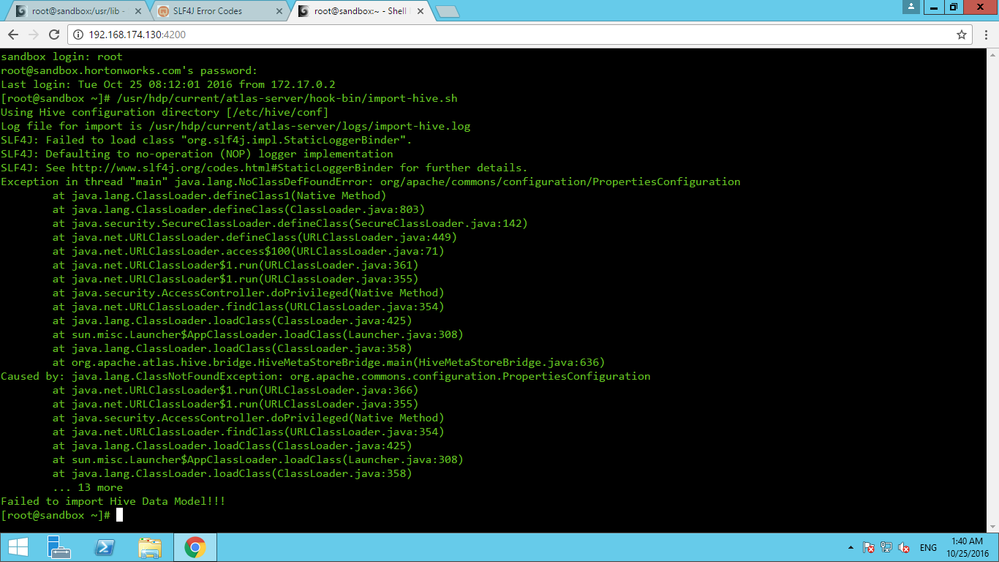Click the import-hive.sh command line
This screenshot has height=562, width=999.
(x=287, y=98)
